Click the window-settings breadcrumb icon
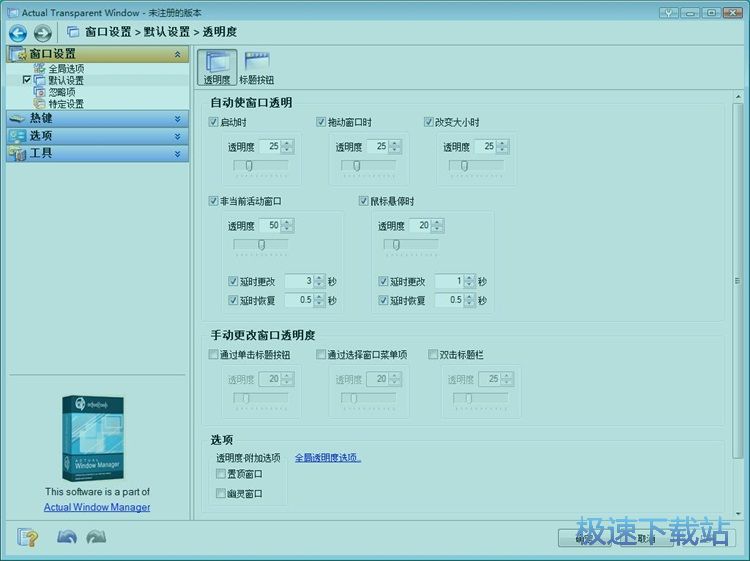Screen dimensions: 750x561 [73, 32]
